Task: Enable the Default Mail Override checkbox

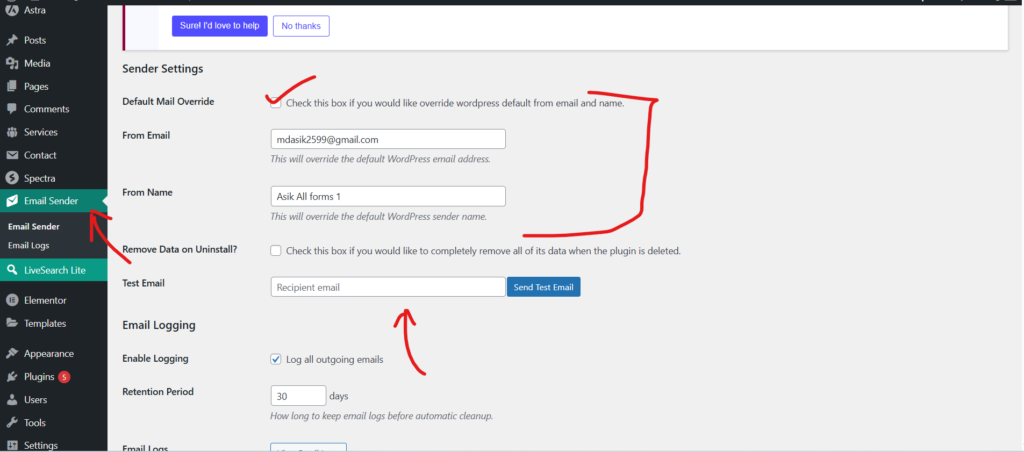Action: [x=276, y=103]
